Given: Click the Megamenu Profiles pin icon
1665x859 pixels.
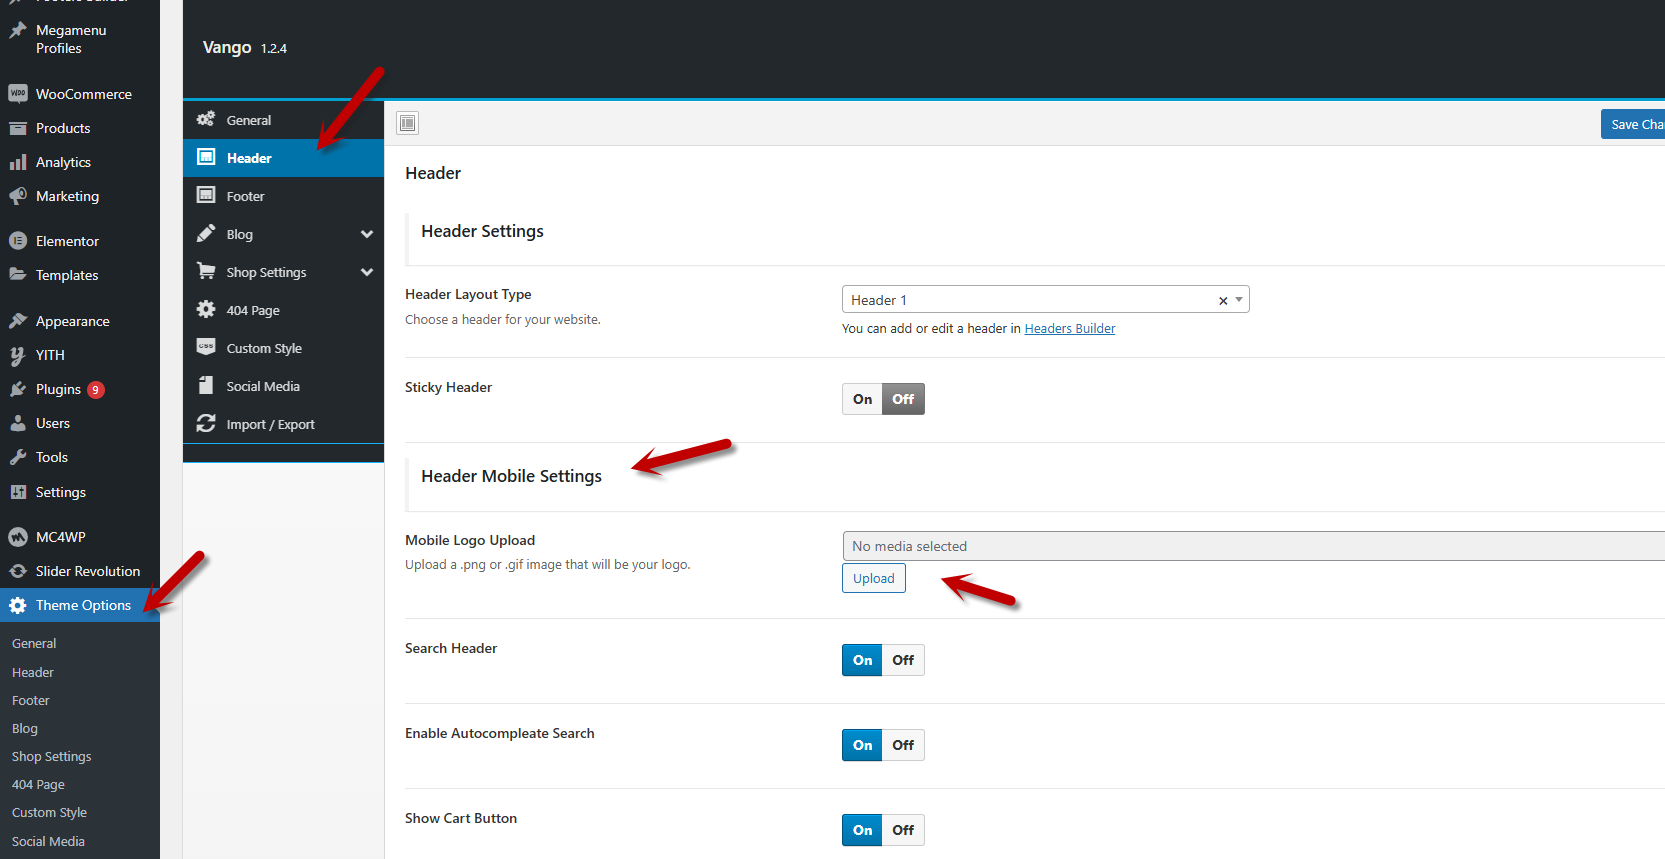Looking at the screenshot, I should pos(18,31).
